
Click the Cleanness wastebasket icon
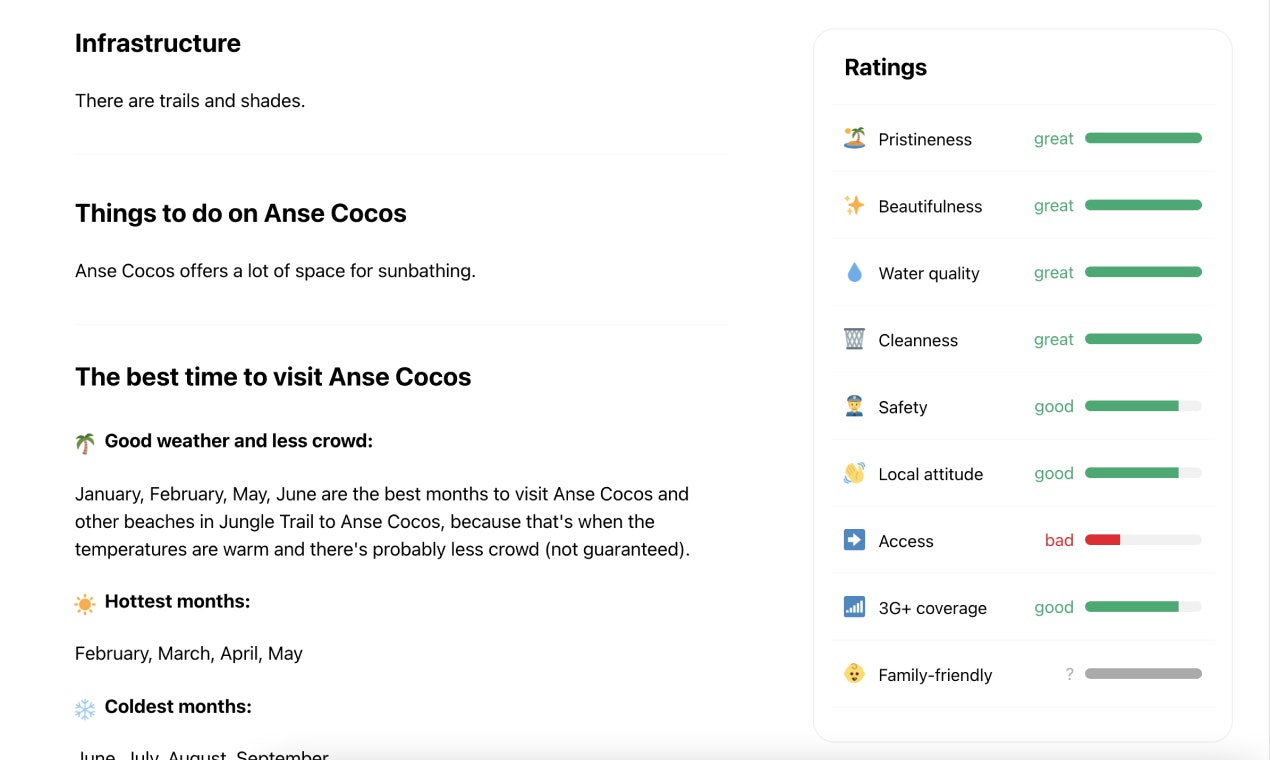854,339
